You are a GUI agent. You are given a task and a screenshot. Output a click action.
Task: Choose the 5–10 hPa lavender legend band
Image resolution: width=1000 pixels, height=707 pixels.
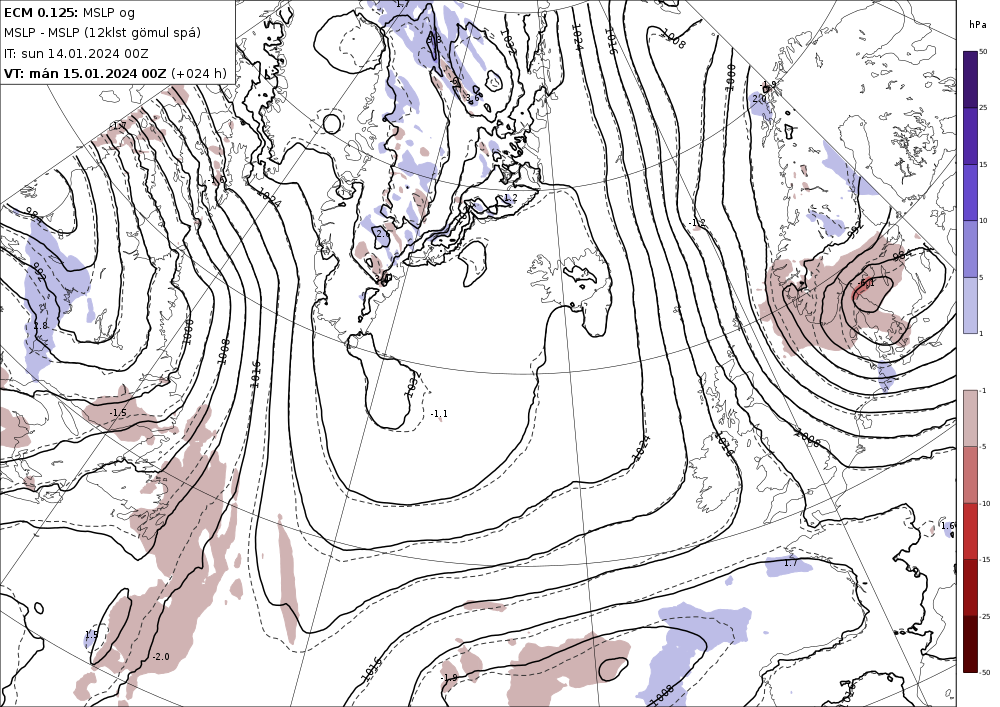point(970,249)
